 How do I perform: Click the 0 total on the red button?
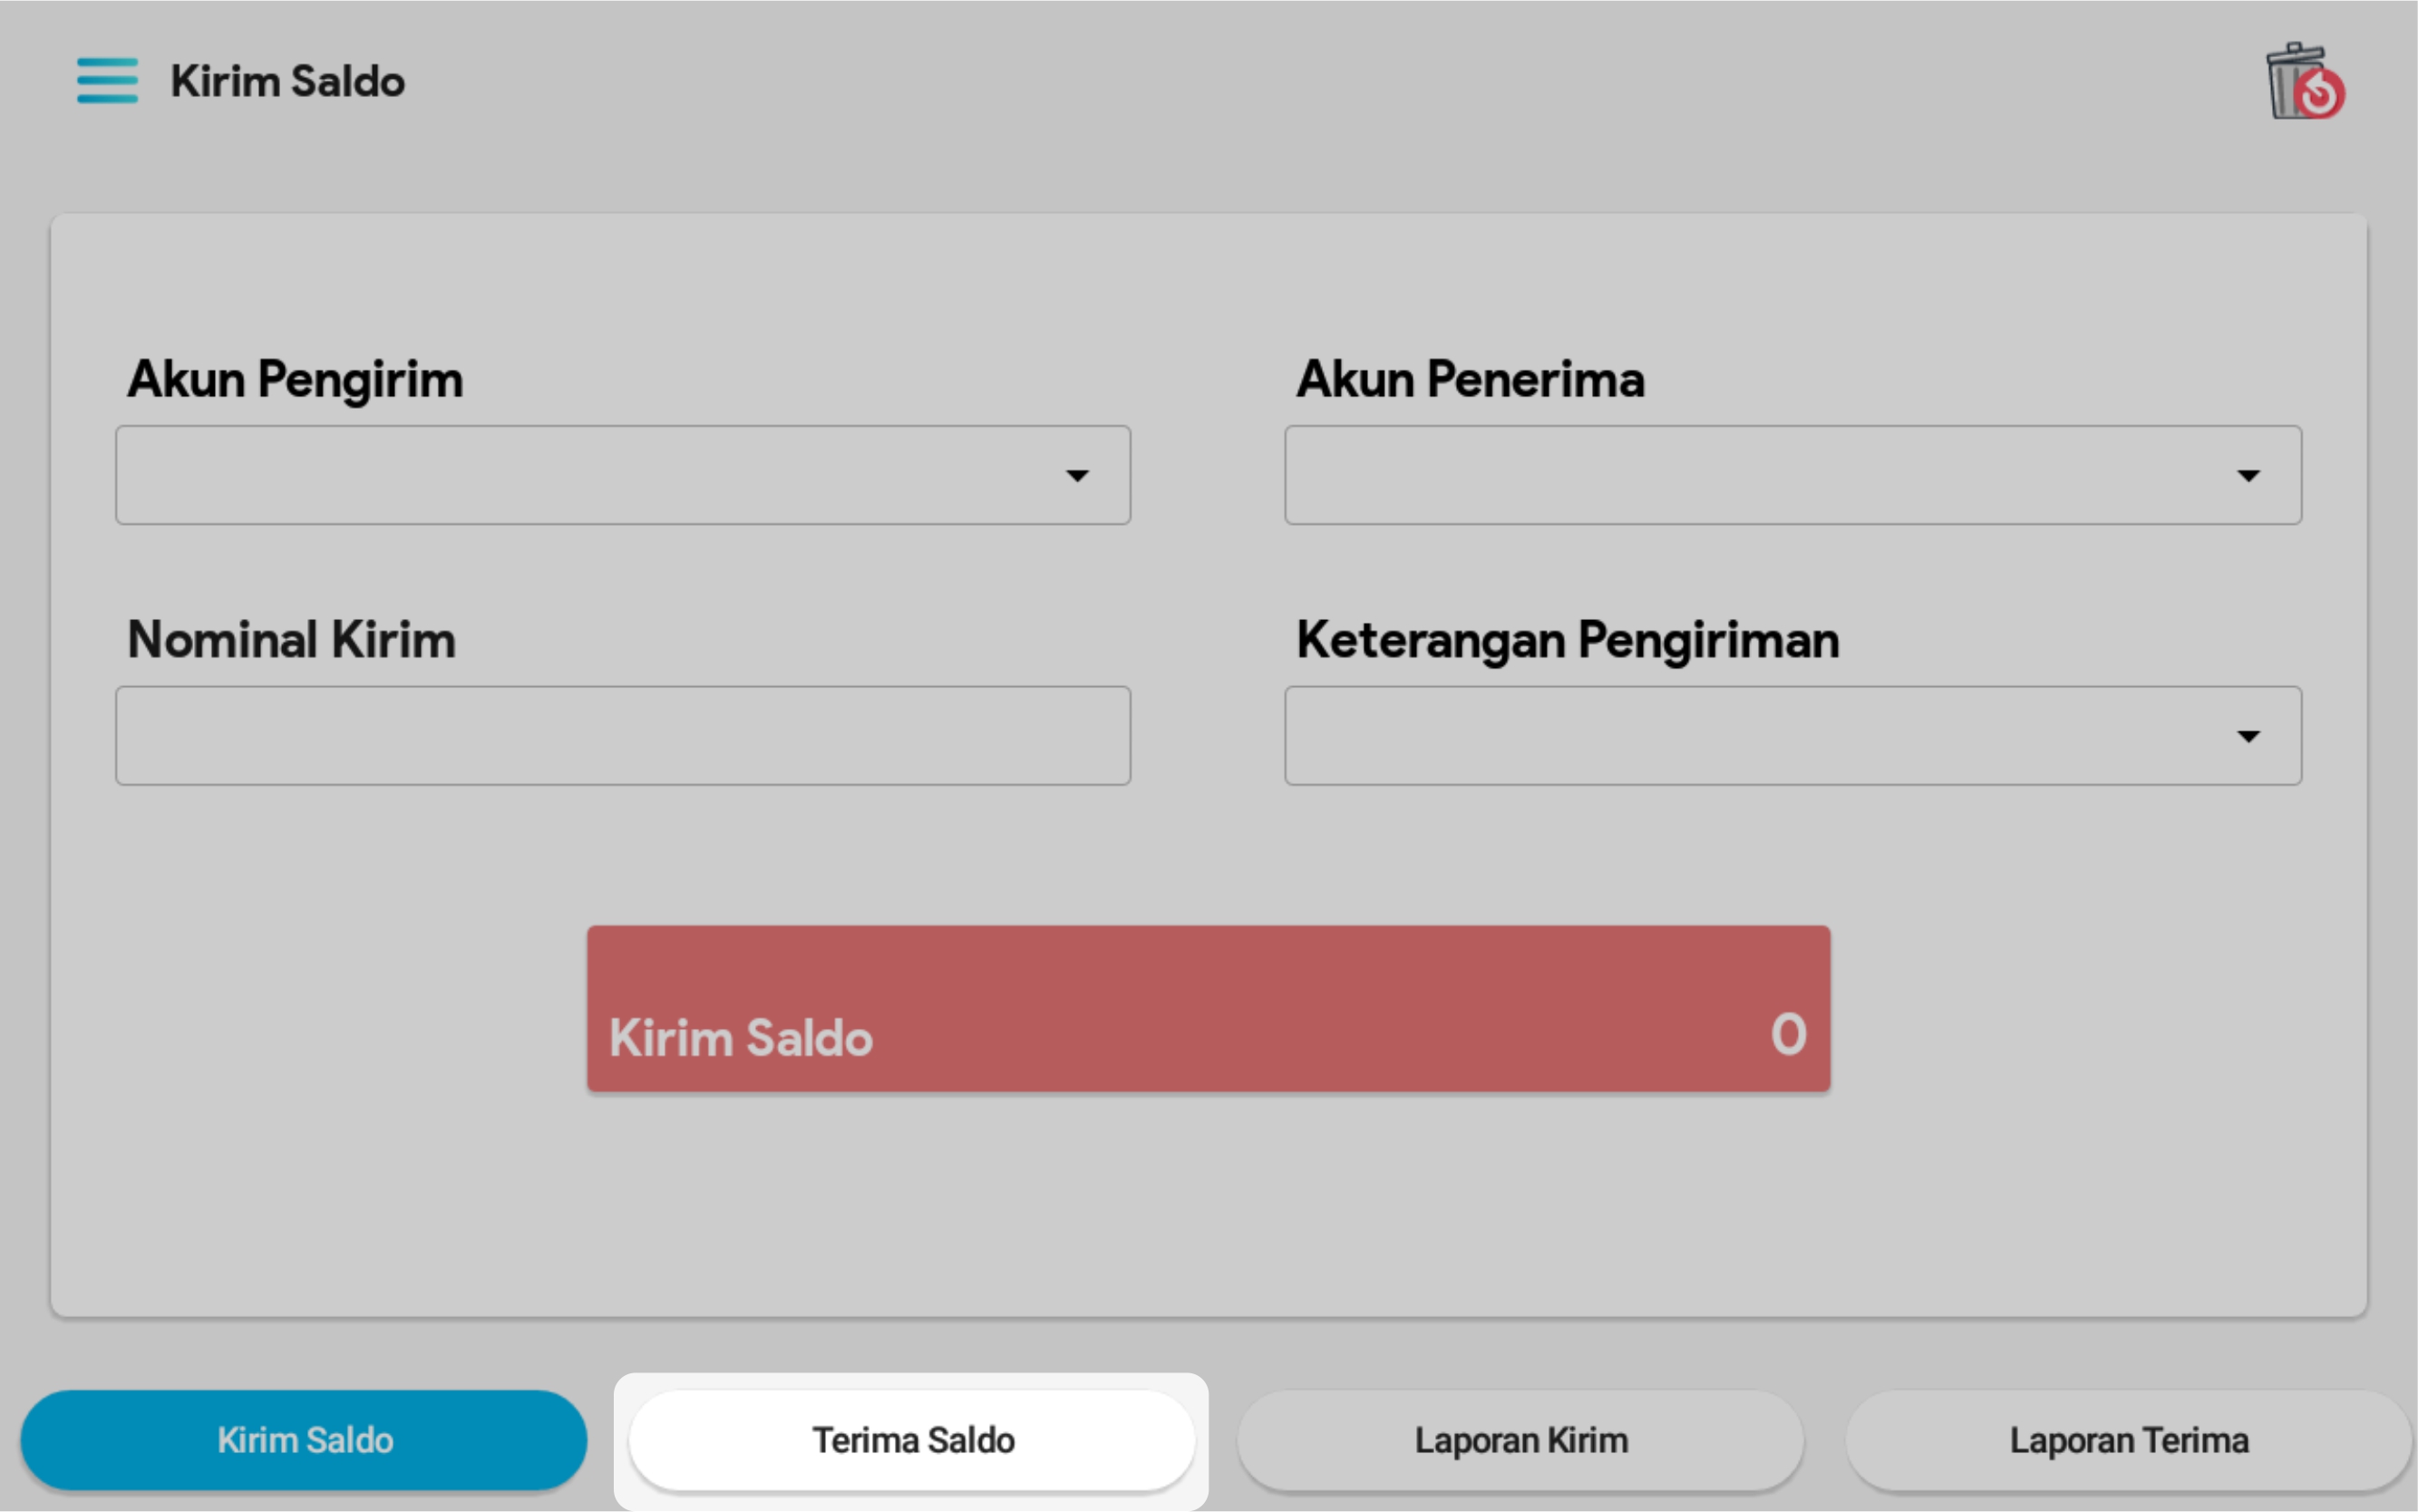pos(1788,1034)
